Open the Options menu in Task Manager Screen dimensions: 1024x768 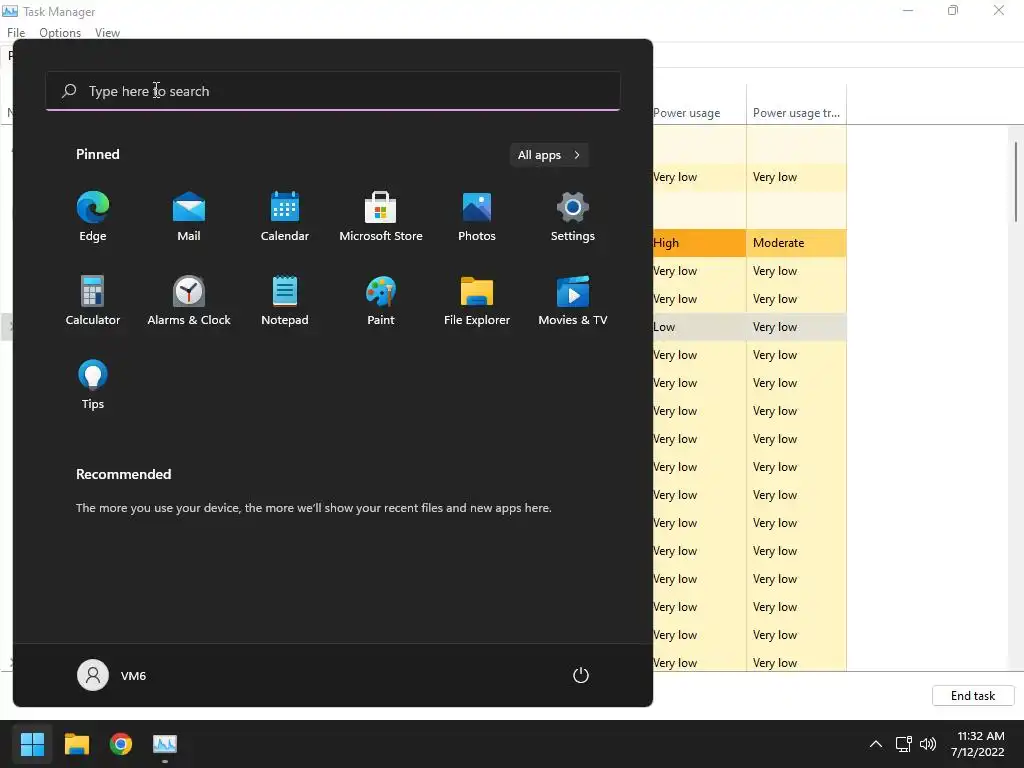(x=60, y=33)
